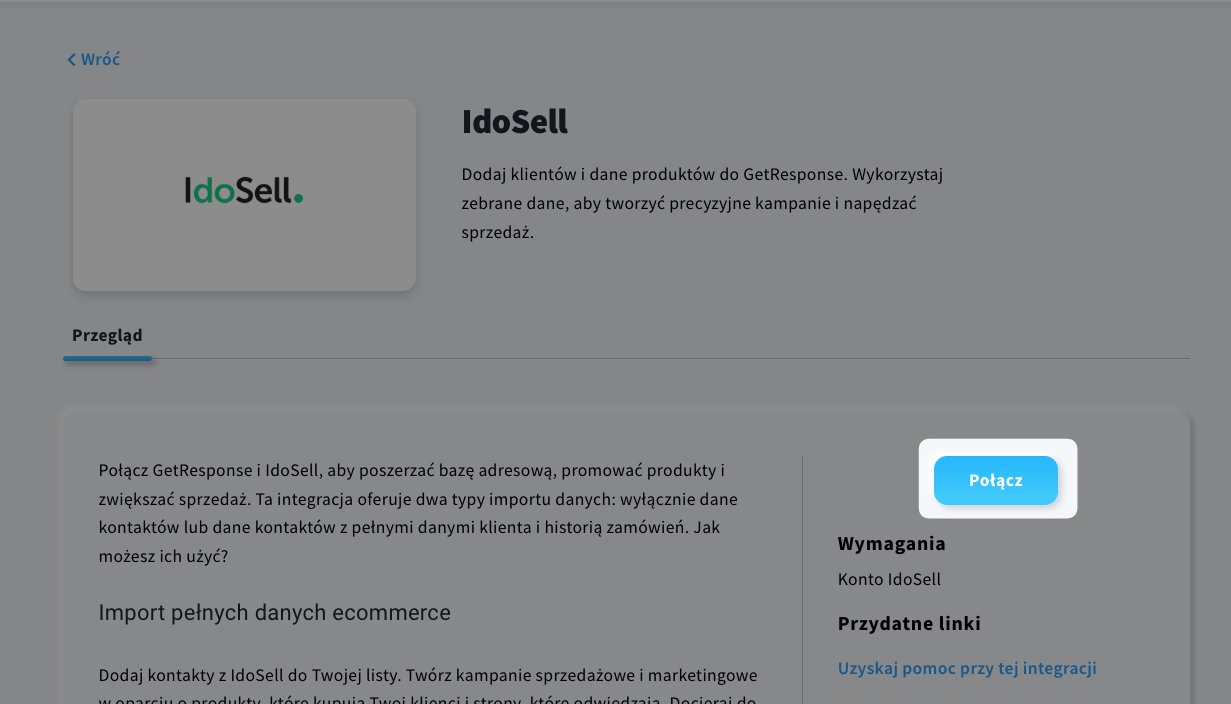The height and width of the screenshot is (704, 1231).
Task: Click the blue underline below Przegląd
Action: [107, 358]
